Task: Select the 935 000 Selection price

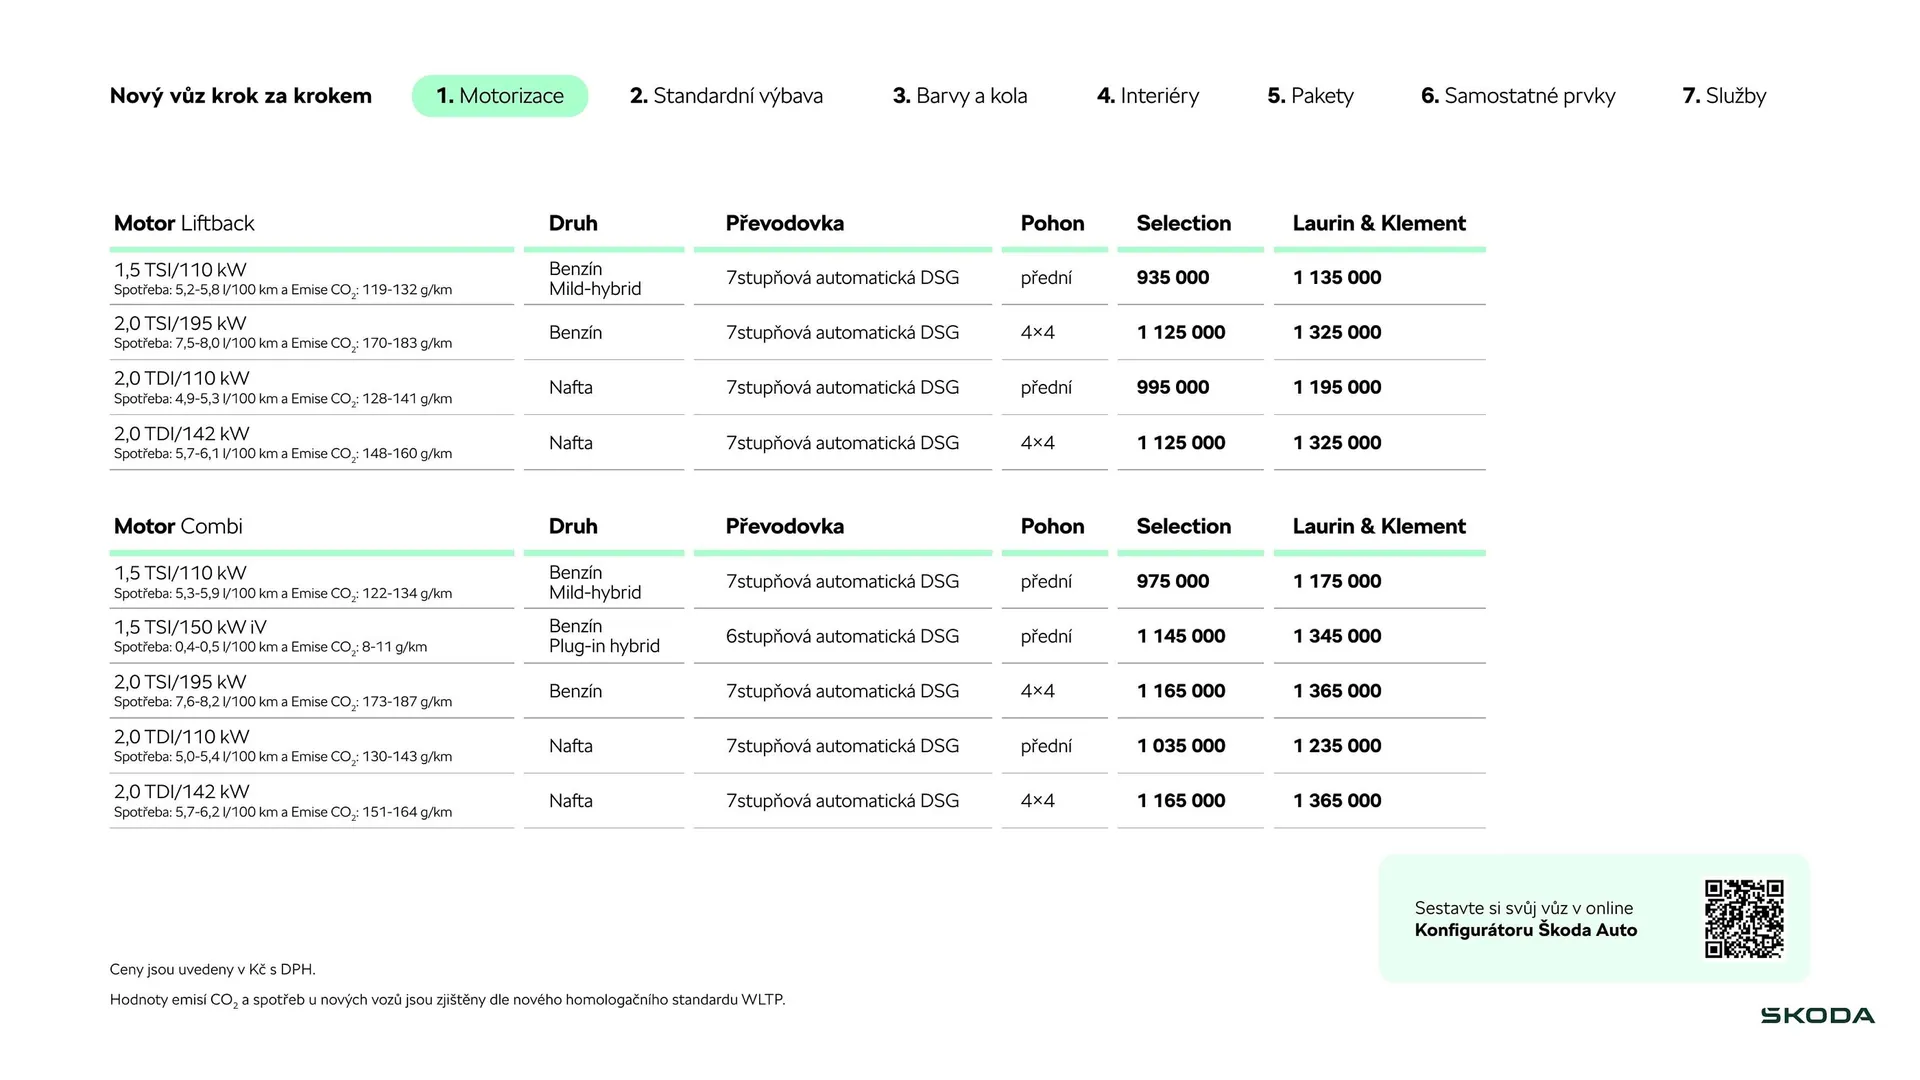Action: [1173, 278]
